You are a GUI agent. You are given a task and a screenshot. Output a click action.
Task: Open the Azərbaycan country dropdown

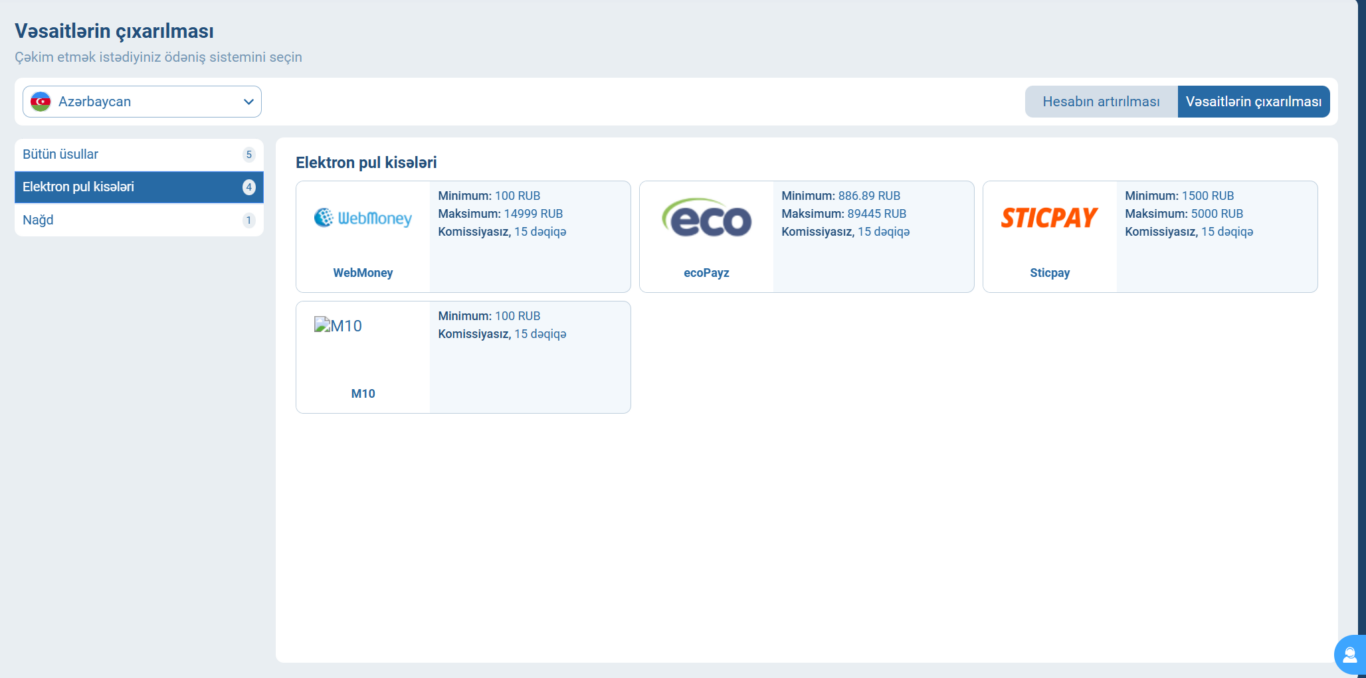click(142, 102)
